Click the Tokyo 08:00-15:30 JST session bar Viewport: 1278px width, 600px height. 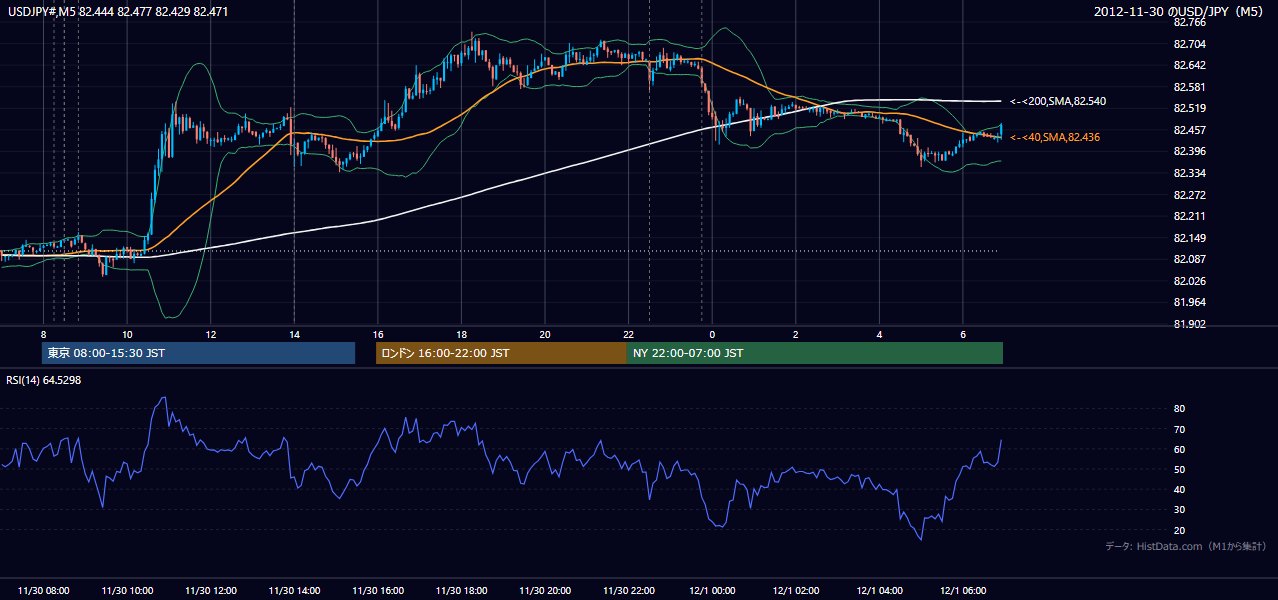click(x=198, y=353)
